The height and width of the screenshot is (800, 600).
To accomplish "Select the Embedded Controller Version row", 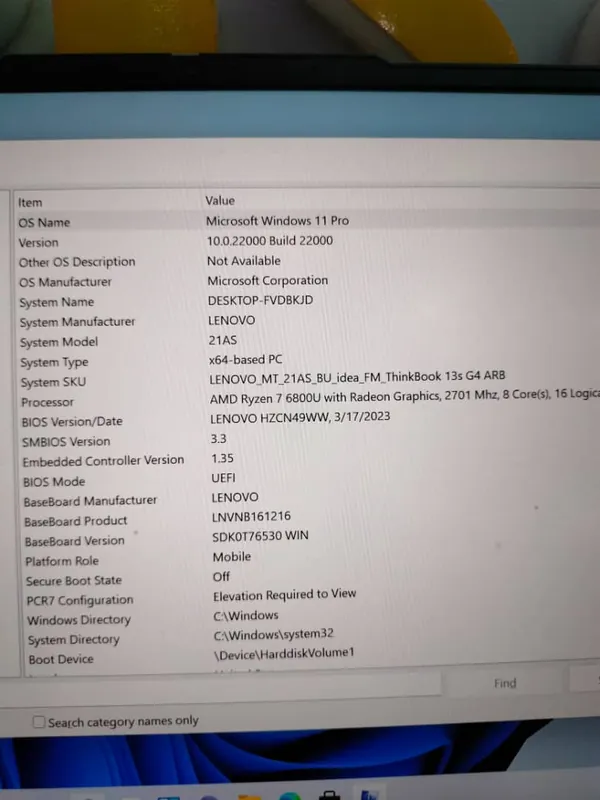I will click(103, 460).
